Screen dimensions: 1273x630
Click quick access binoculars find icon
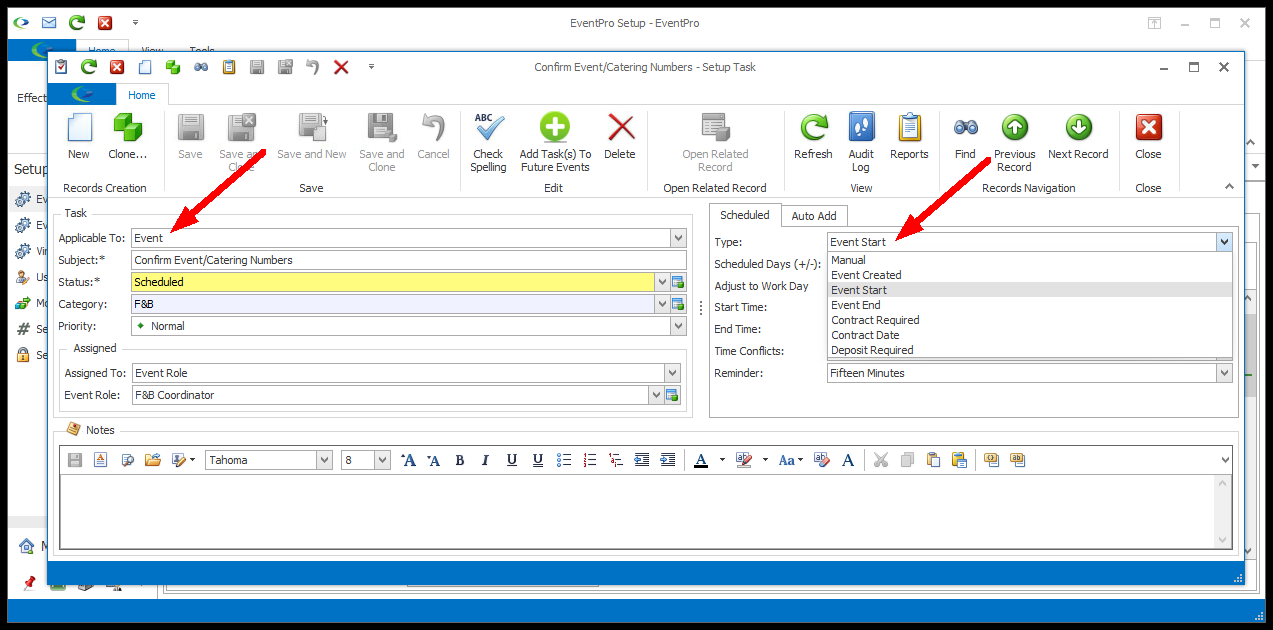coord(201,67)
